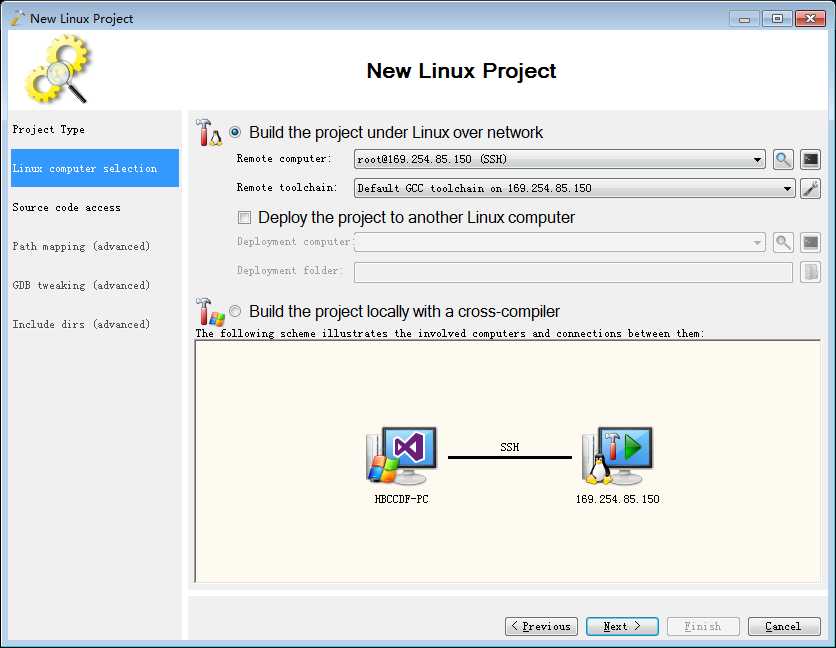Select Build locally with a cross-compiler

point(235,311)
